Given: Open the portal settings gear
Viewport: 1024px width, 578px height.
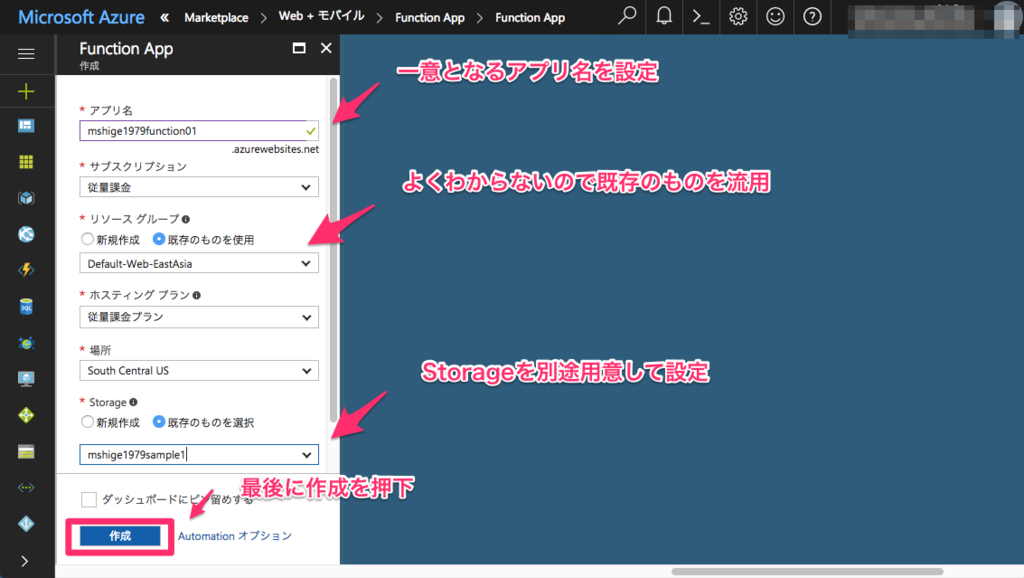Looking at the screenshot, I should coord(737,17).
